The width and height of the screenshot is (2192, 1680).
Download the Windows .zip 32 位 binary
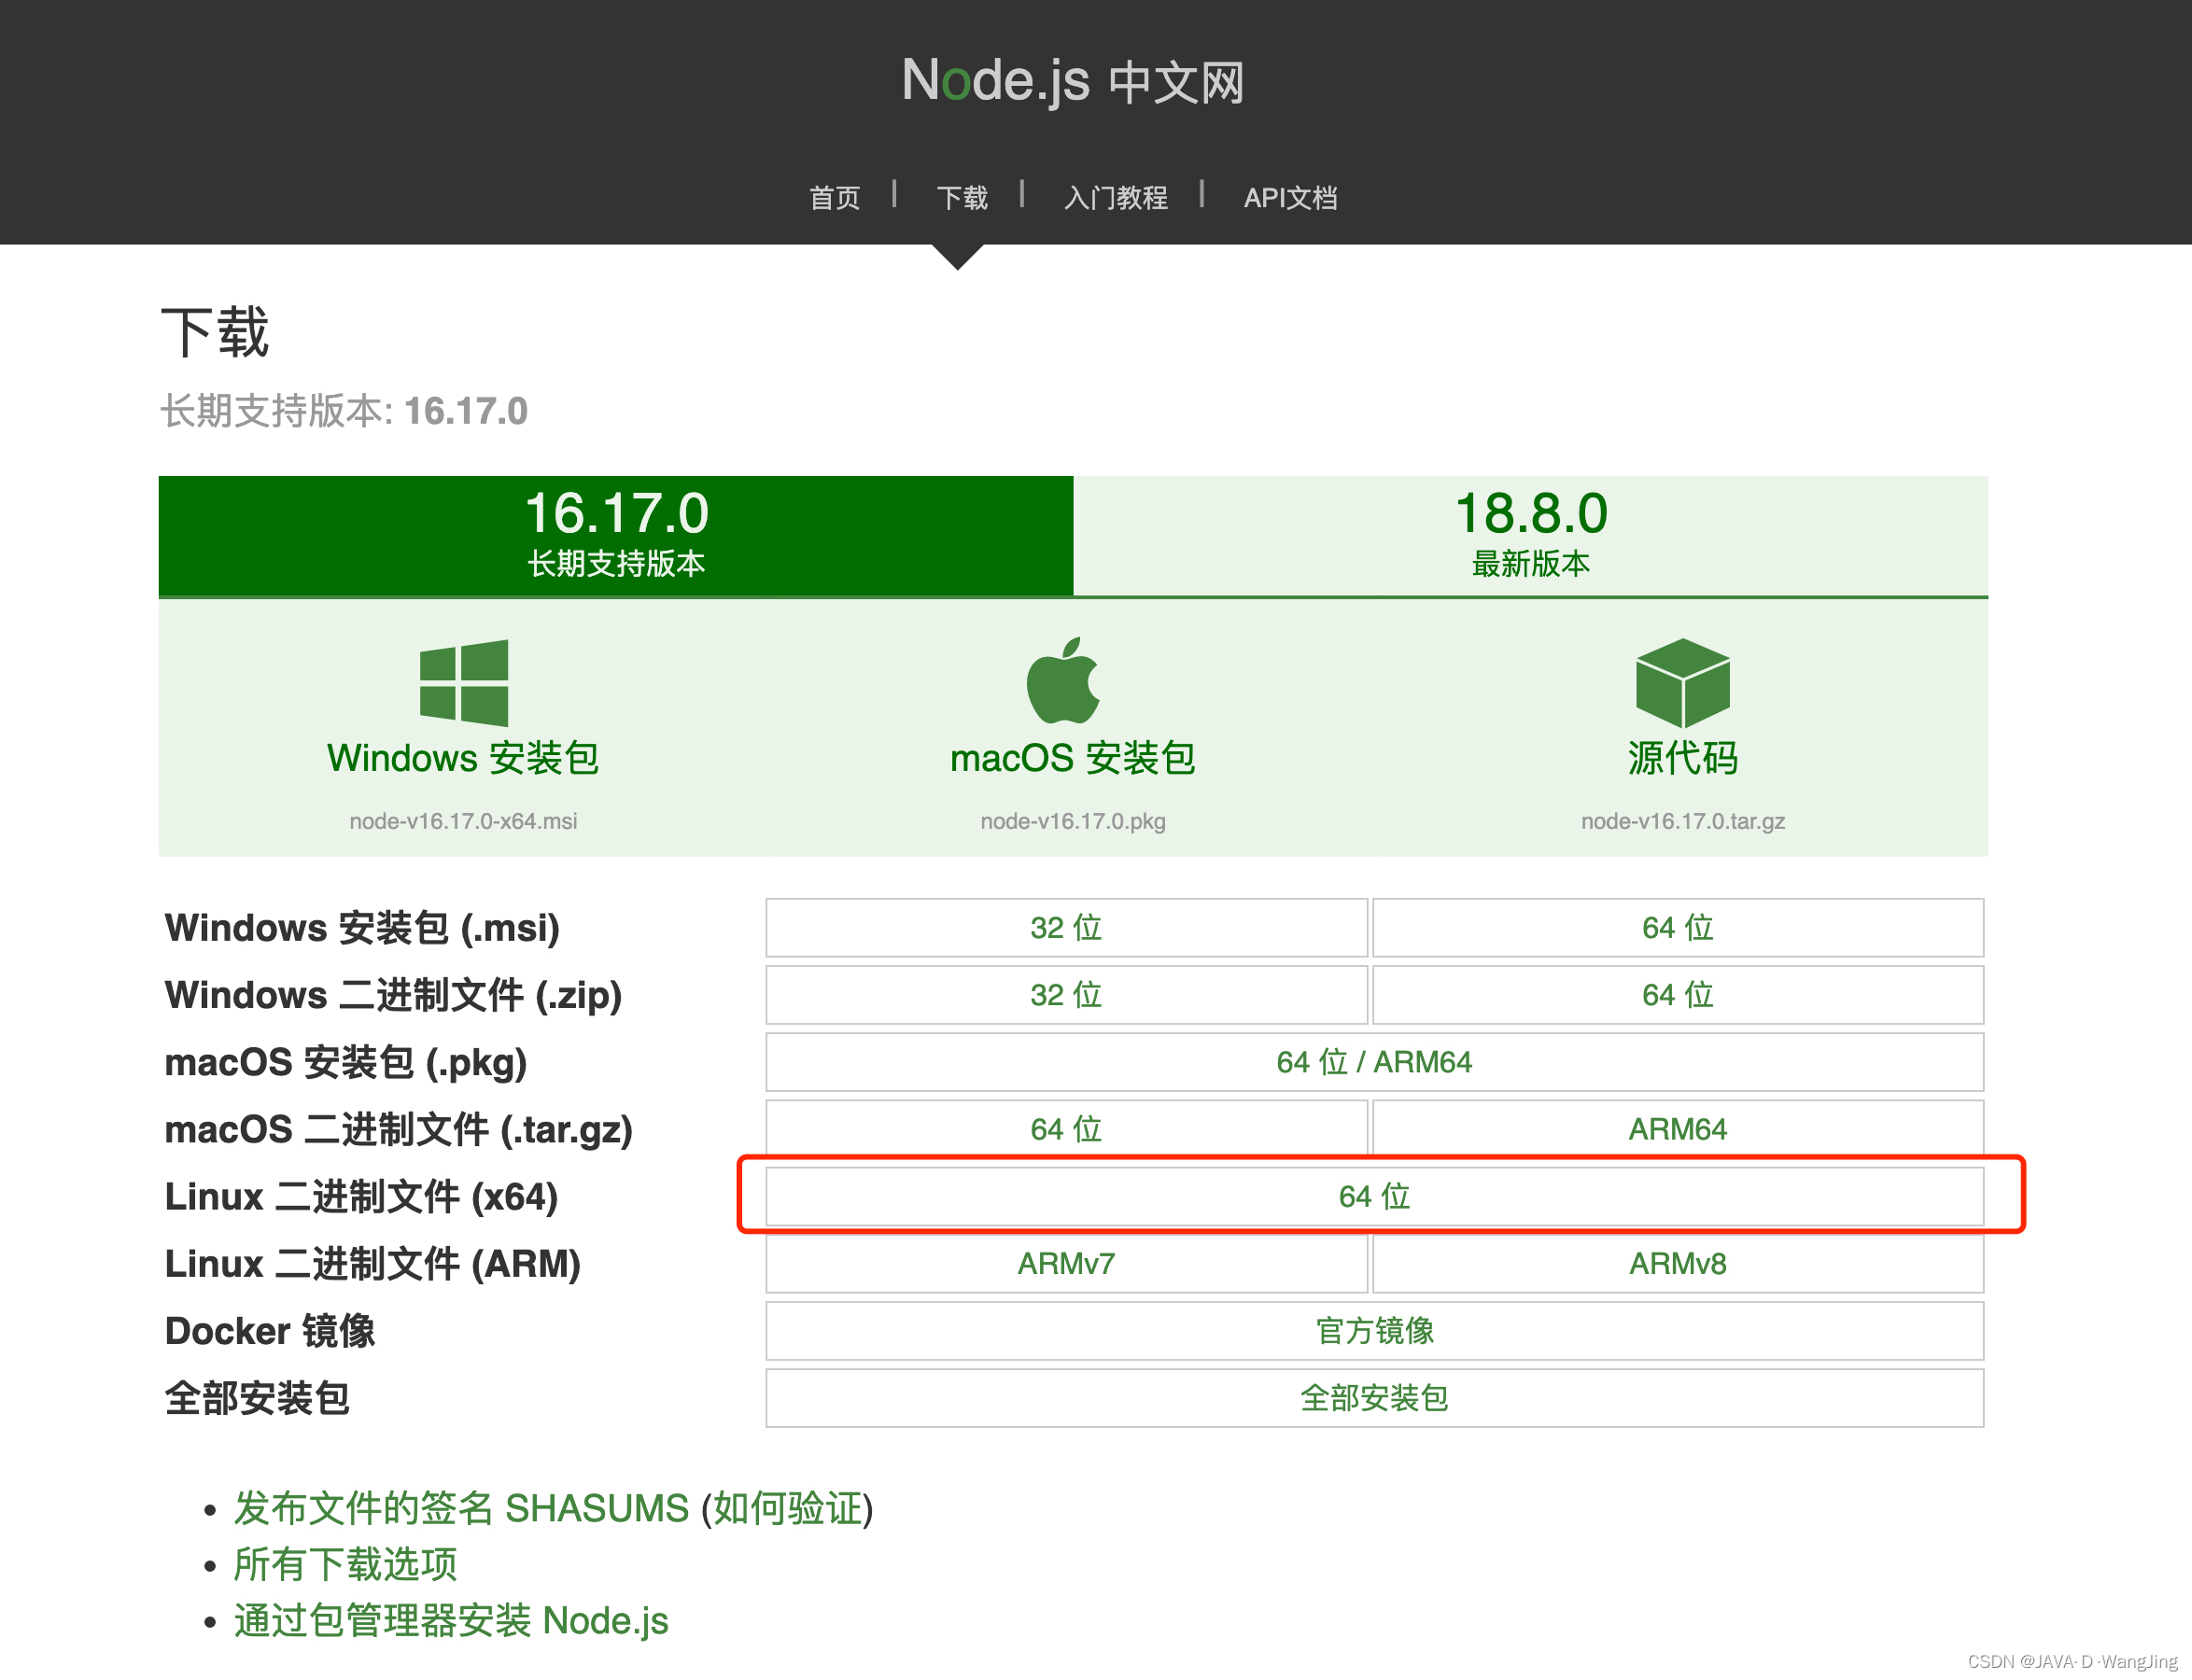click(x=1066, y=995)
